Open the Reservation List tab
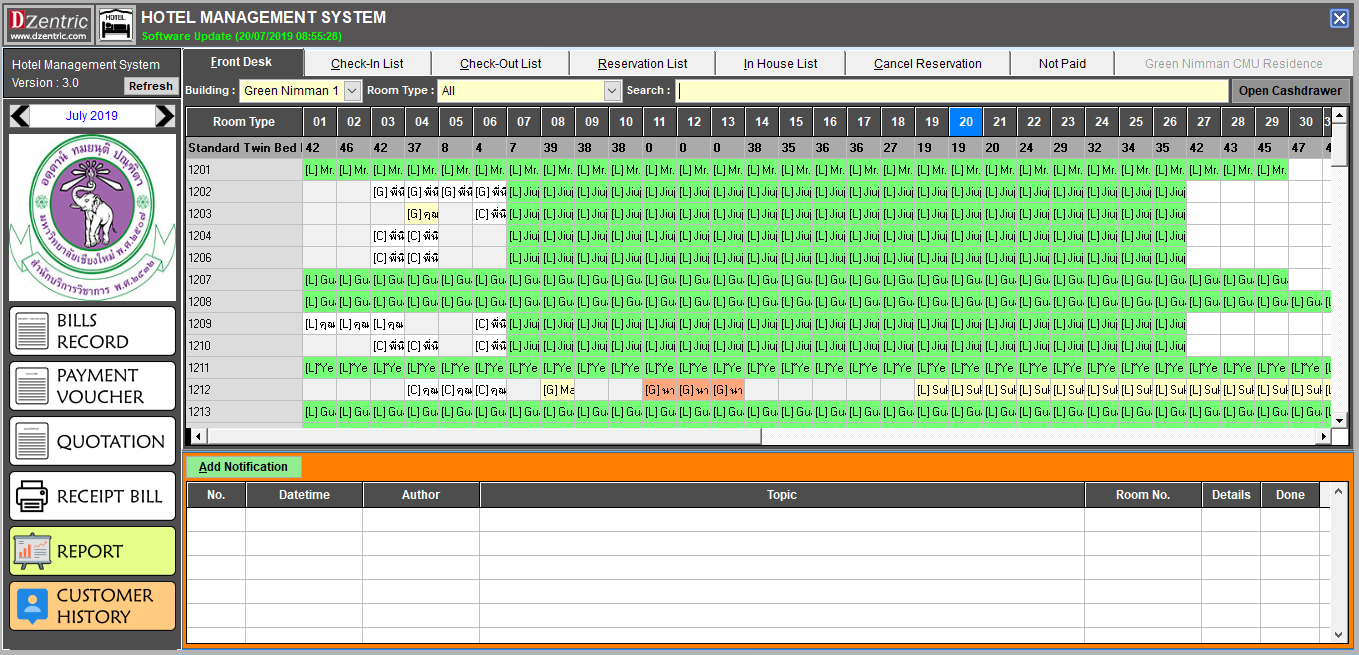1359x655 pixels. click(642, 64)
